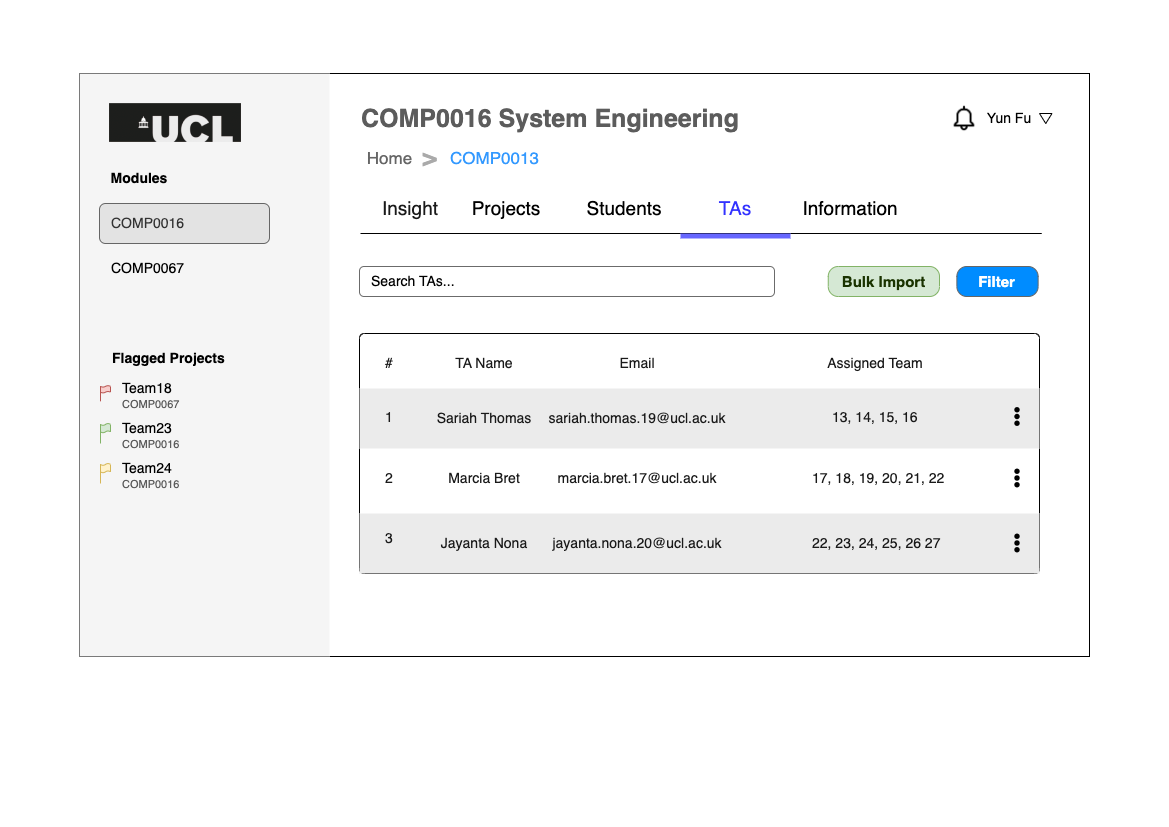This screenshot has height=827, width=1169.
Task: Focus the Search TAs field
Action: tap(567, 282)
